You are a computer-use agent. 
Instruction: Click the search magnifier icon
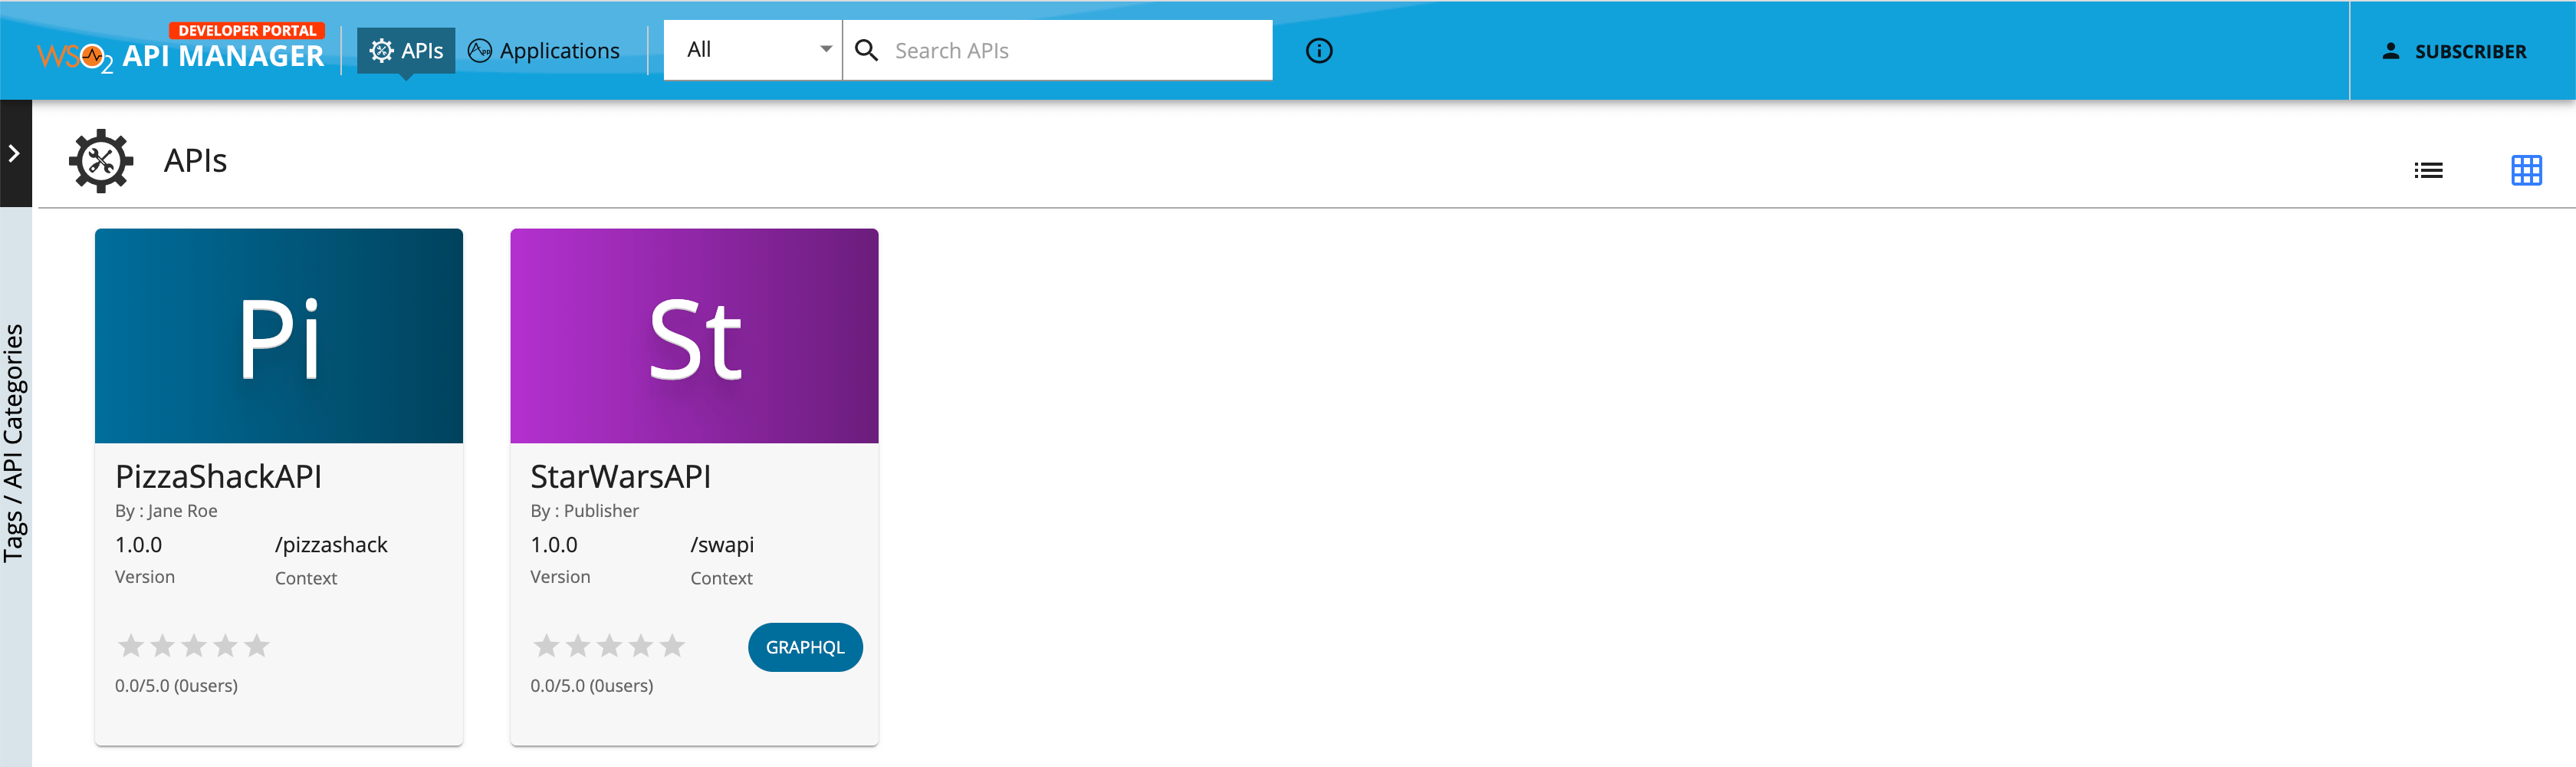[866, 49]
